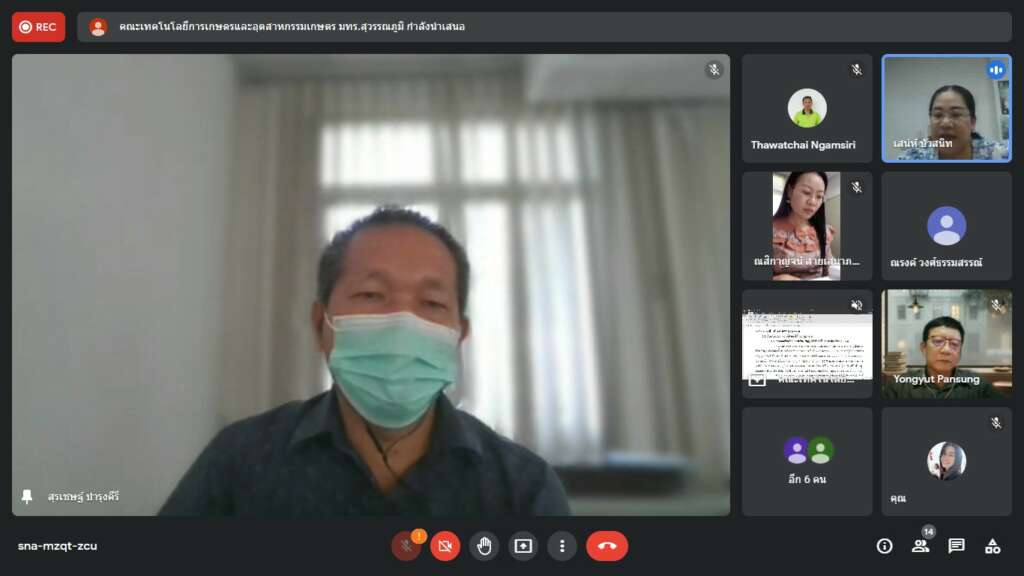Open the meeting details info panel

coord(884,545)
